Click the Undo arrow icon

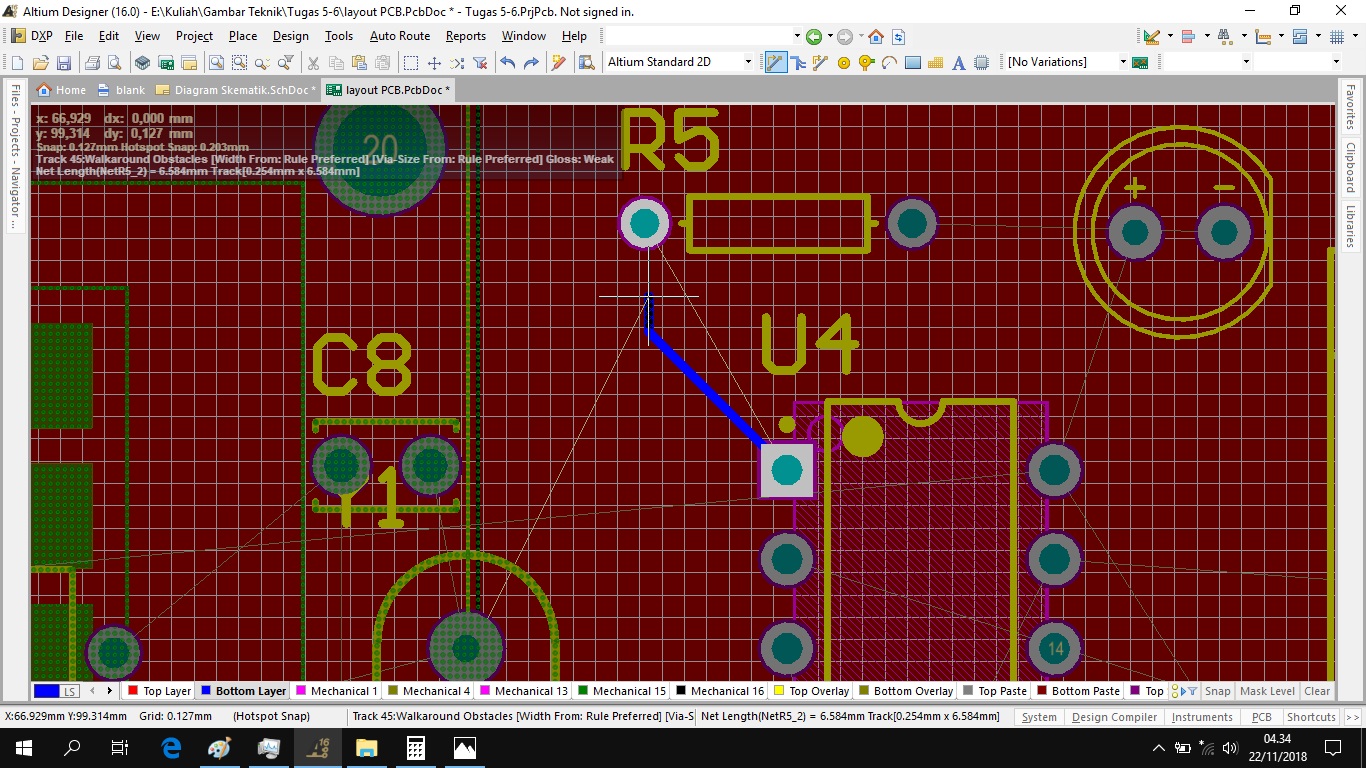click(508, 63)
